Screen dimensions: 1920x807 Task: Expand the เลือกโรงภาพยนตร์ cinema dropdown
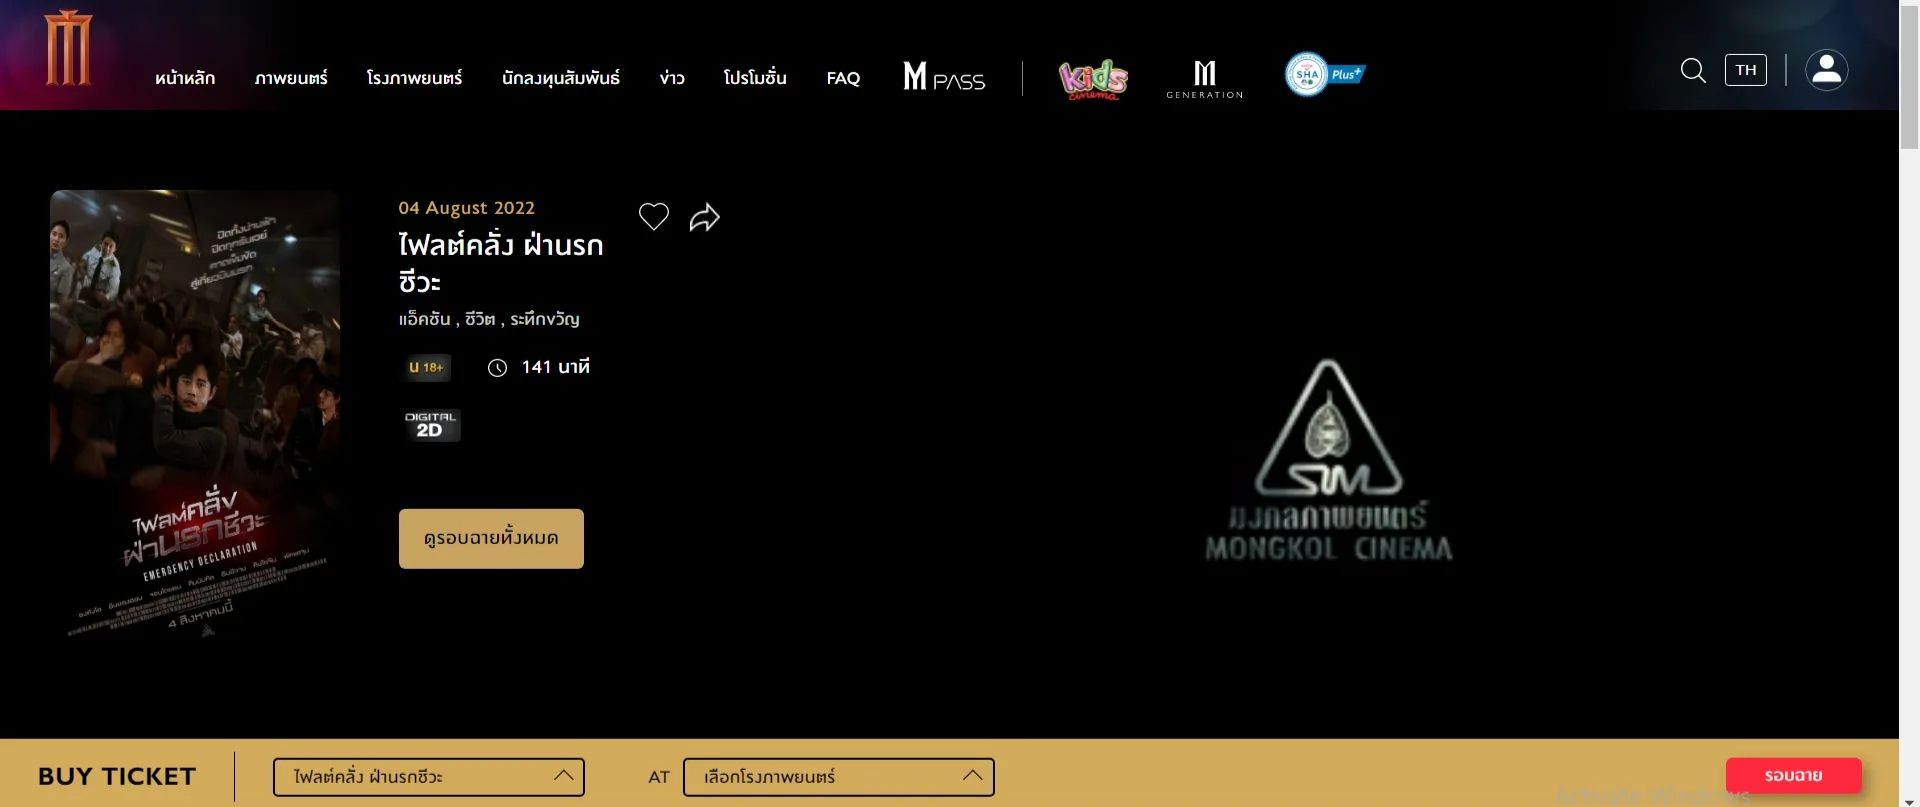839,777
